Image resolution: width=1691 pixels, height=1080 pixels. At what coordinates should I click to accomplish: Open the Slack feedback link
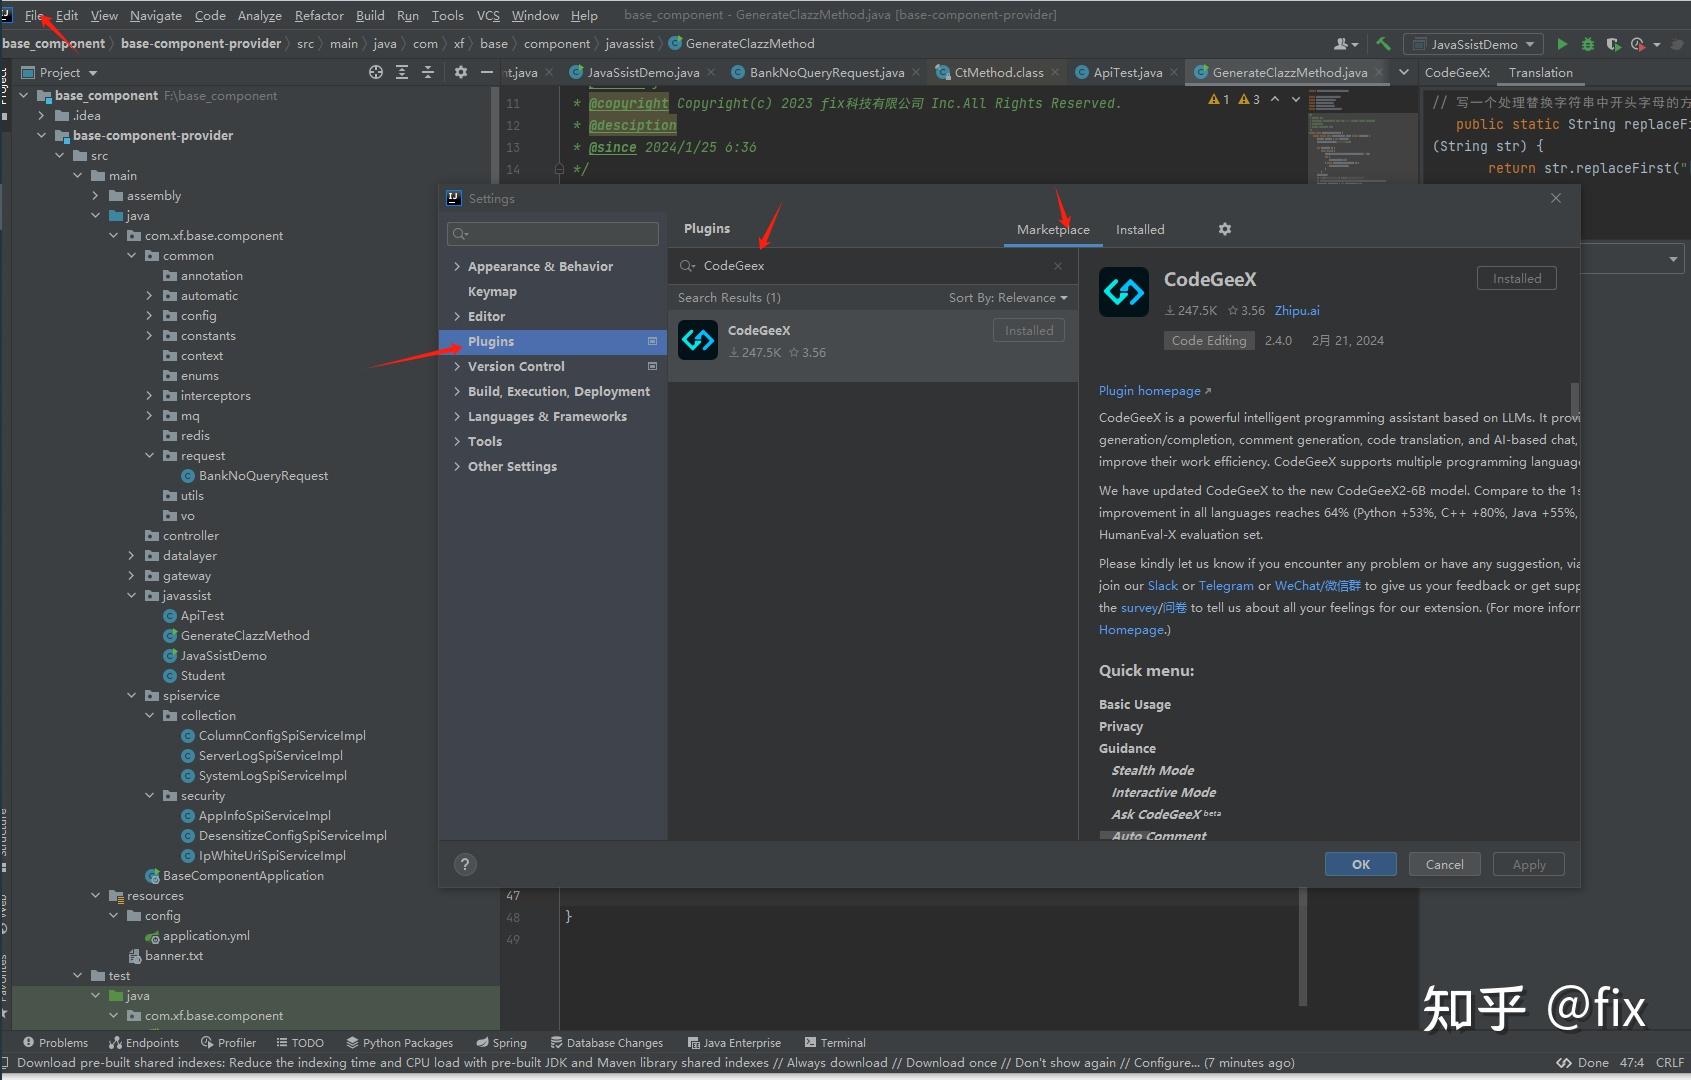coord(1163,586)
